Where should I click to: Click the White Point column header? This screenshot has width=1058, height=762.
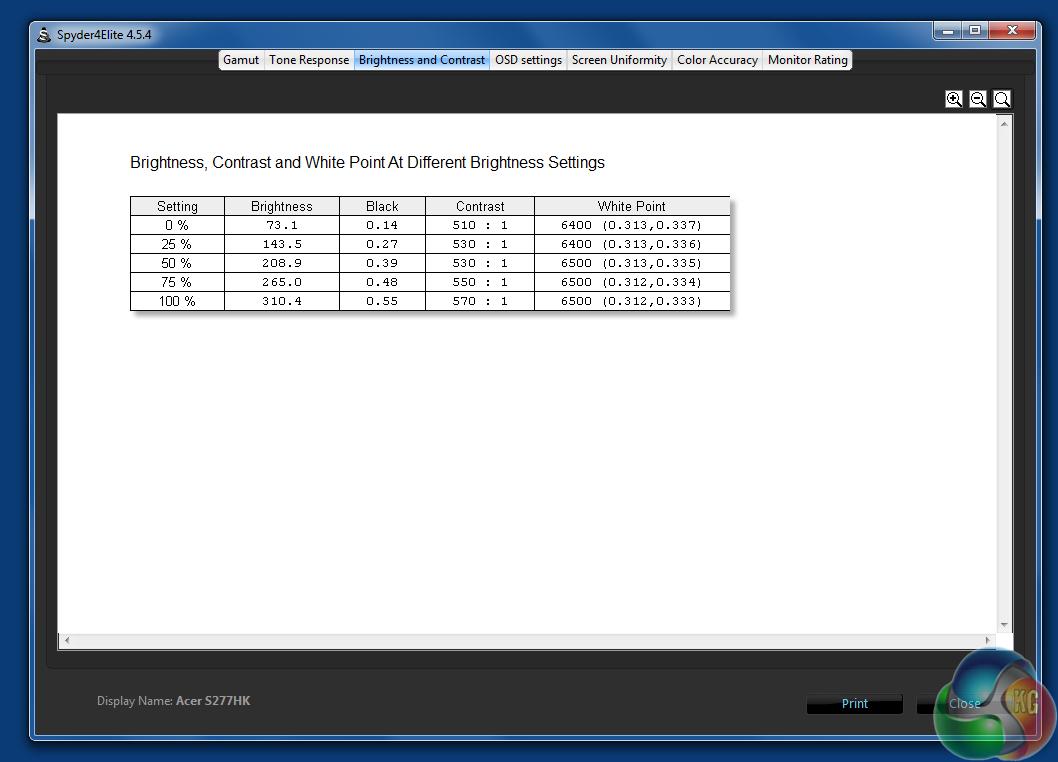click(632, 207)
